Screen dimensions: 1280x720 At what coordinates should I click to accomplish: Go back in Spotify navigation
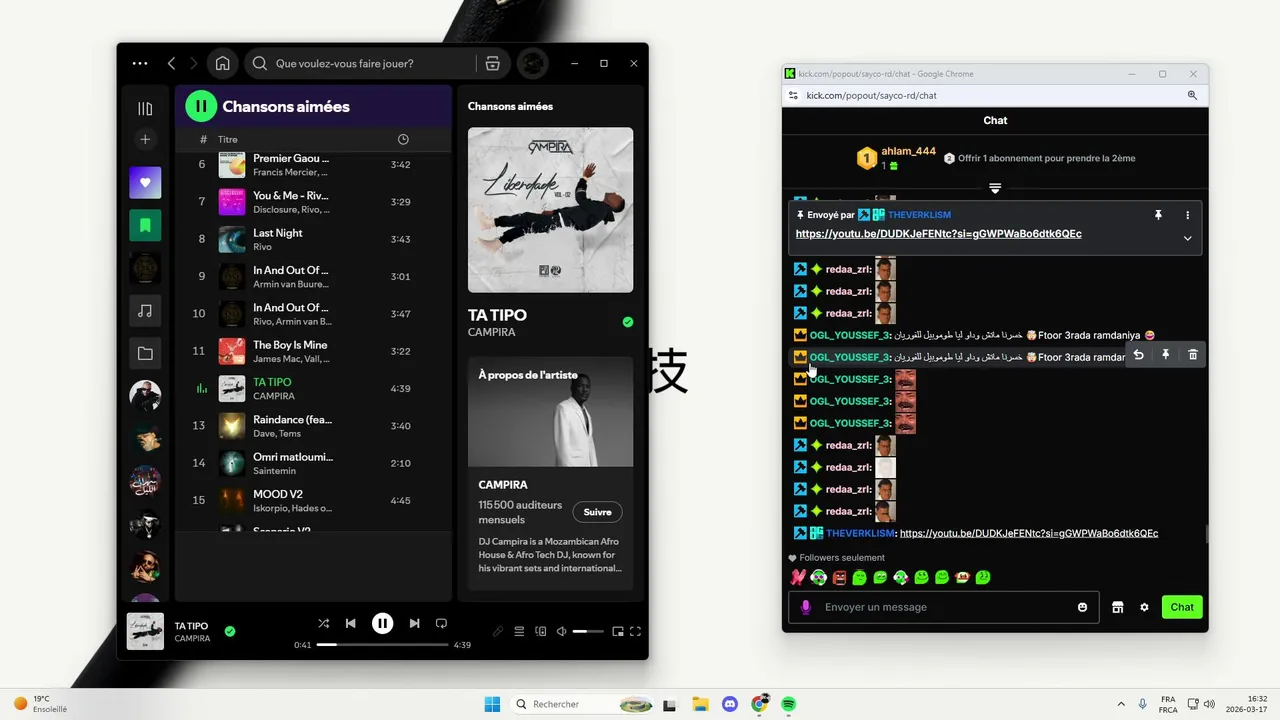[171, 63]
